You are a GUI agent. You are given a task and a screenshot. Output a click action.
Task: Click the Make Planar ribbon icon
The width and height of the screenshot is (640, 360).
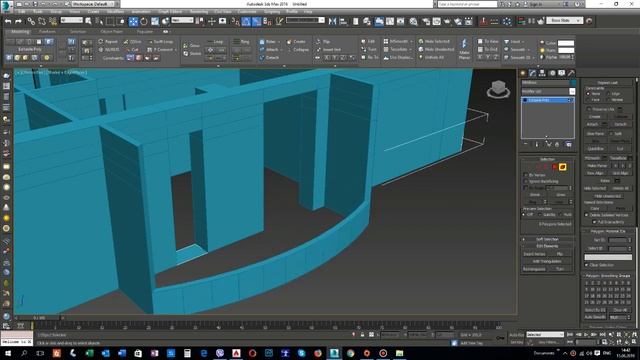(464, 49)
